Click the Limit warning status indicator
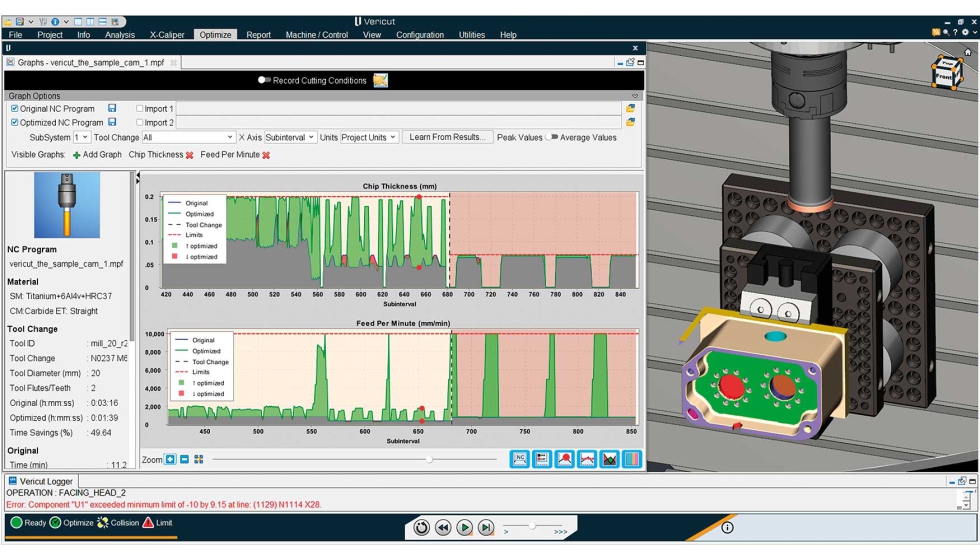The width and height of the screenshot is (980, 560). 157,522
